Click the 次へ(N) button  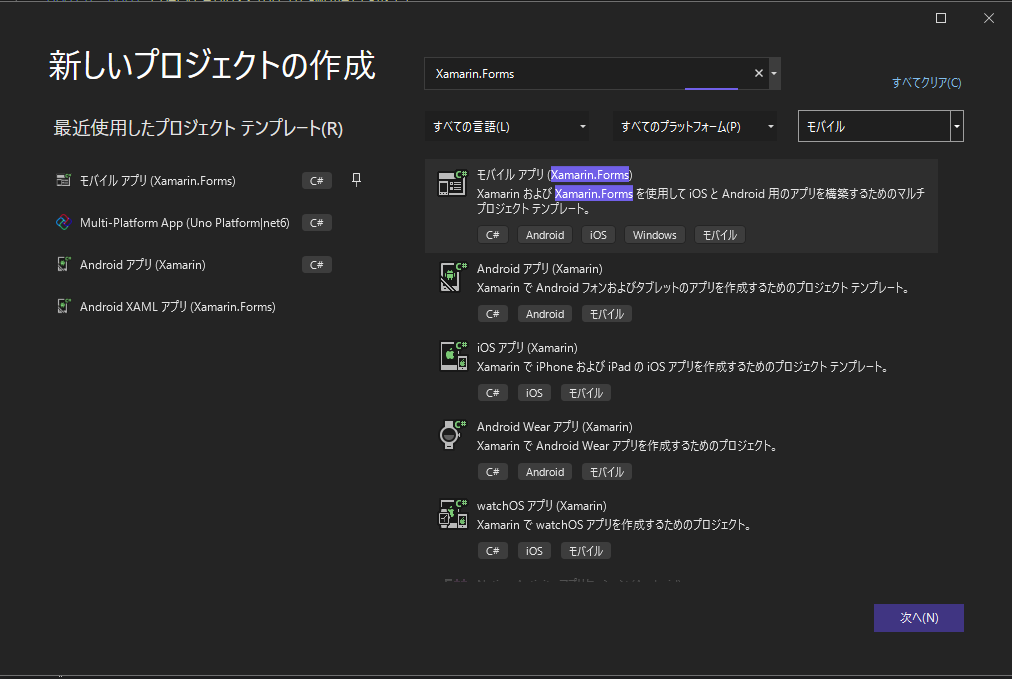pos(918,618)
